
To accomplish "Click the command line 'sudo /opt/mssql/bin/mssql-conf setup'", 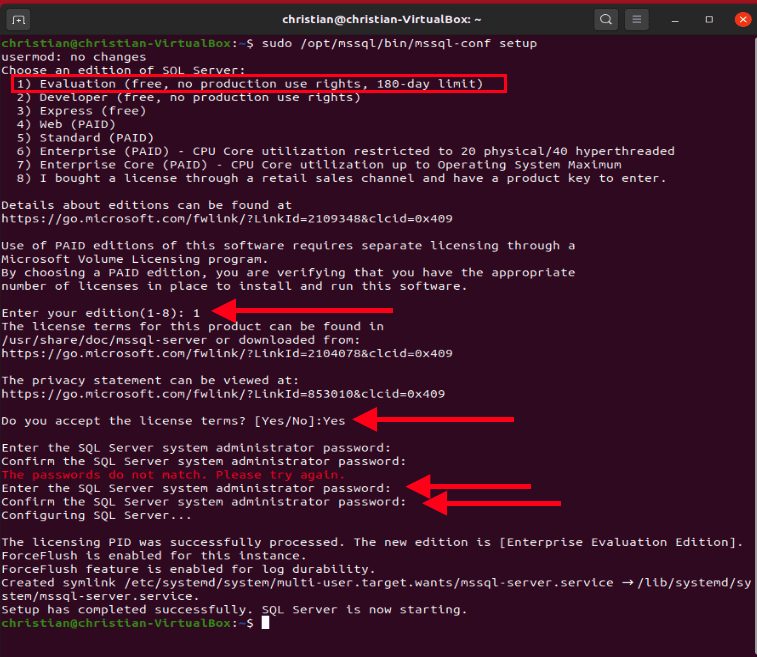I will (x=399, y=43).
